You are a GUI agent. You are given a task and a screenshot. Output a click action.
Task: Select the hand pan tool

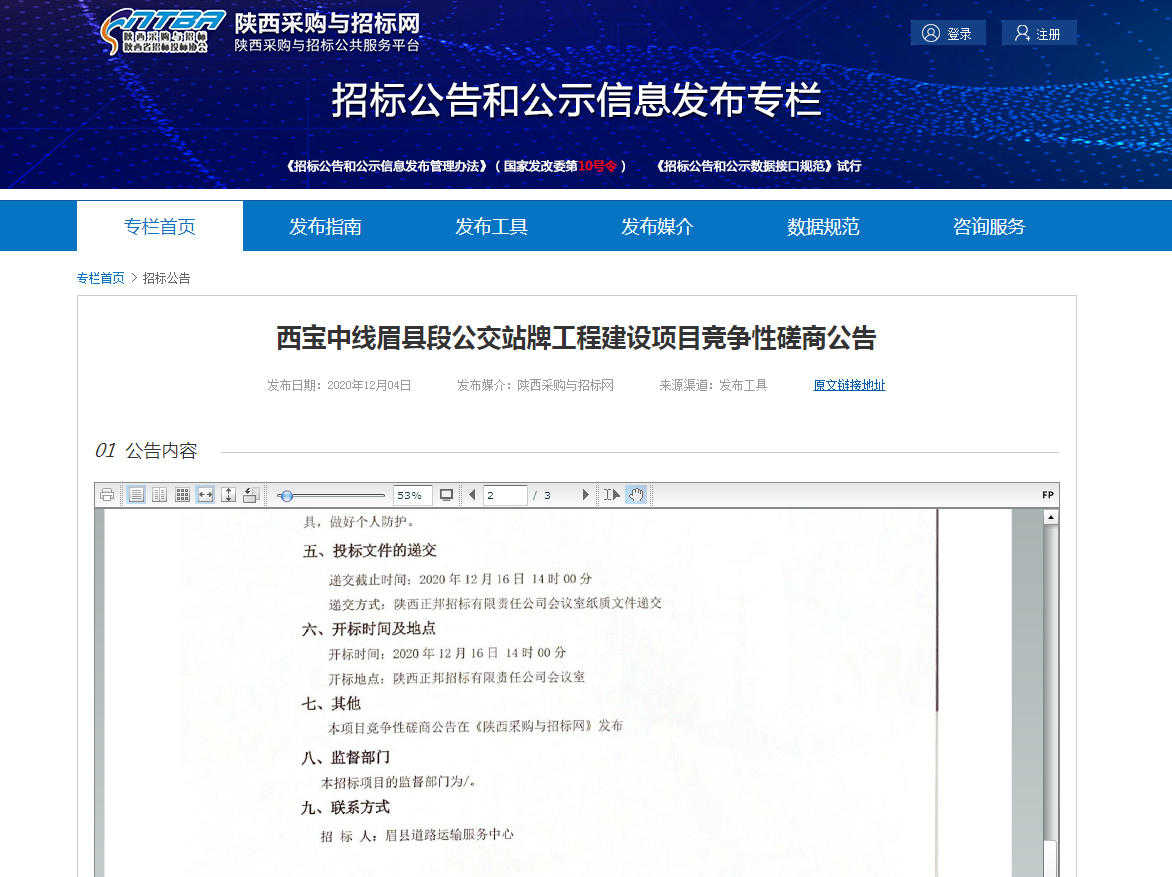point(636,495)
